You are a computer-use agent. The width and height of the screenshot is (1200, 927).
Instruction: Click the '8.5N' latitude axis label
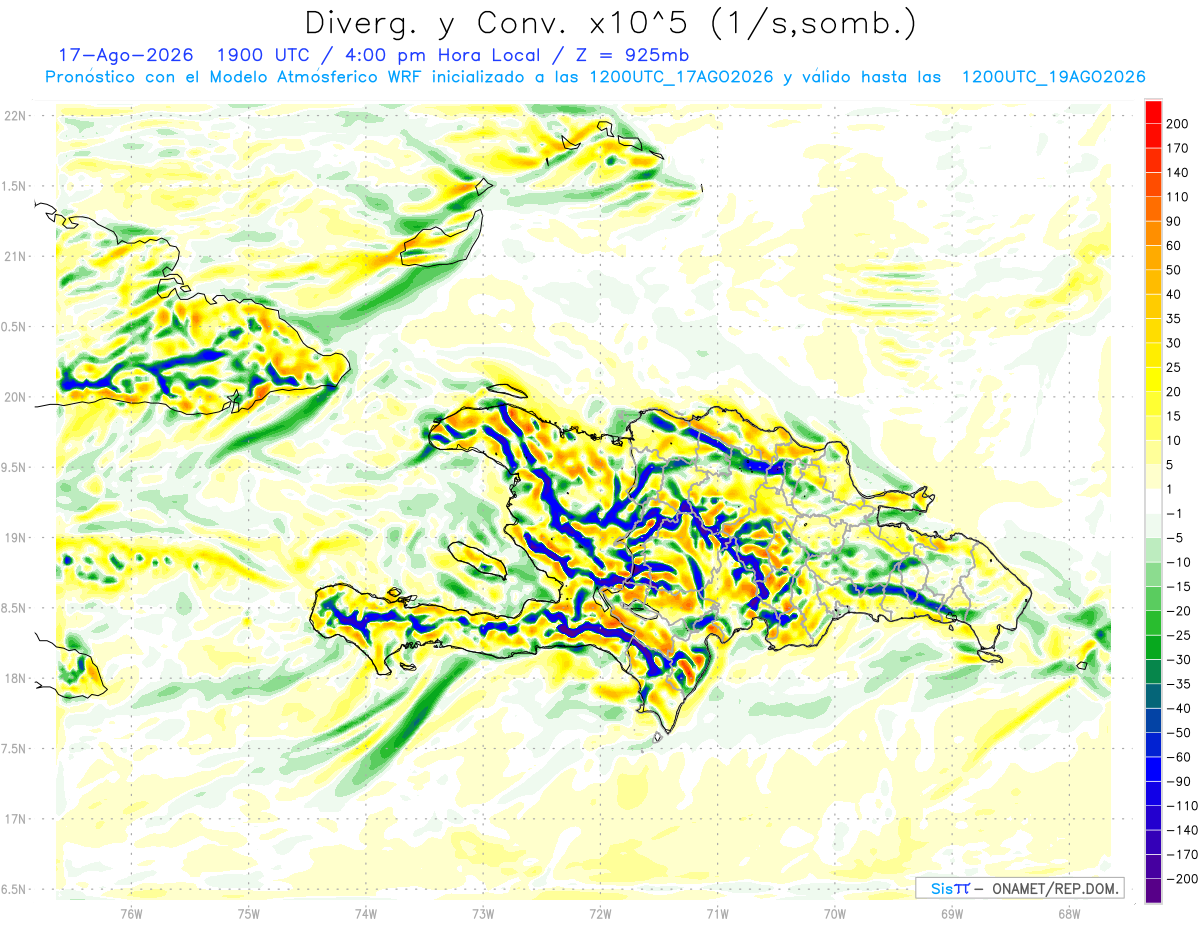point(14,608)
